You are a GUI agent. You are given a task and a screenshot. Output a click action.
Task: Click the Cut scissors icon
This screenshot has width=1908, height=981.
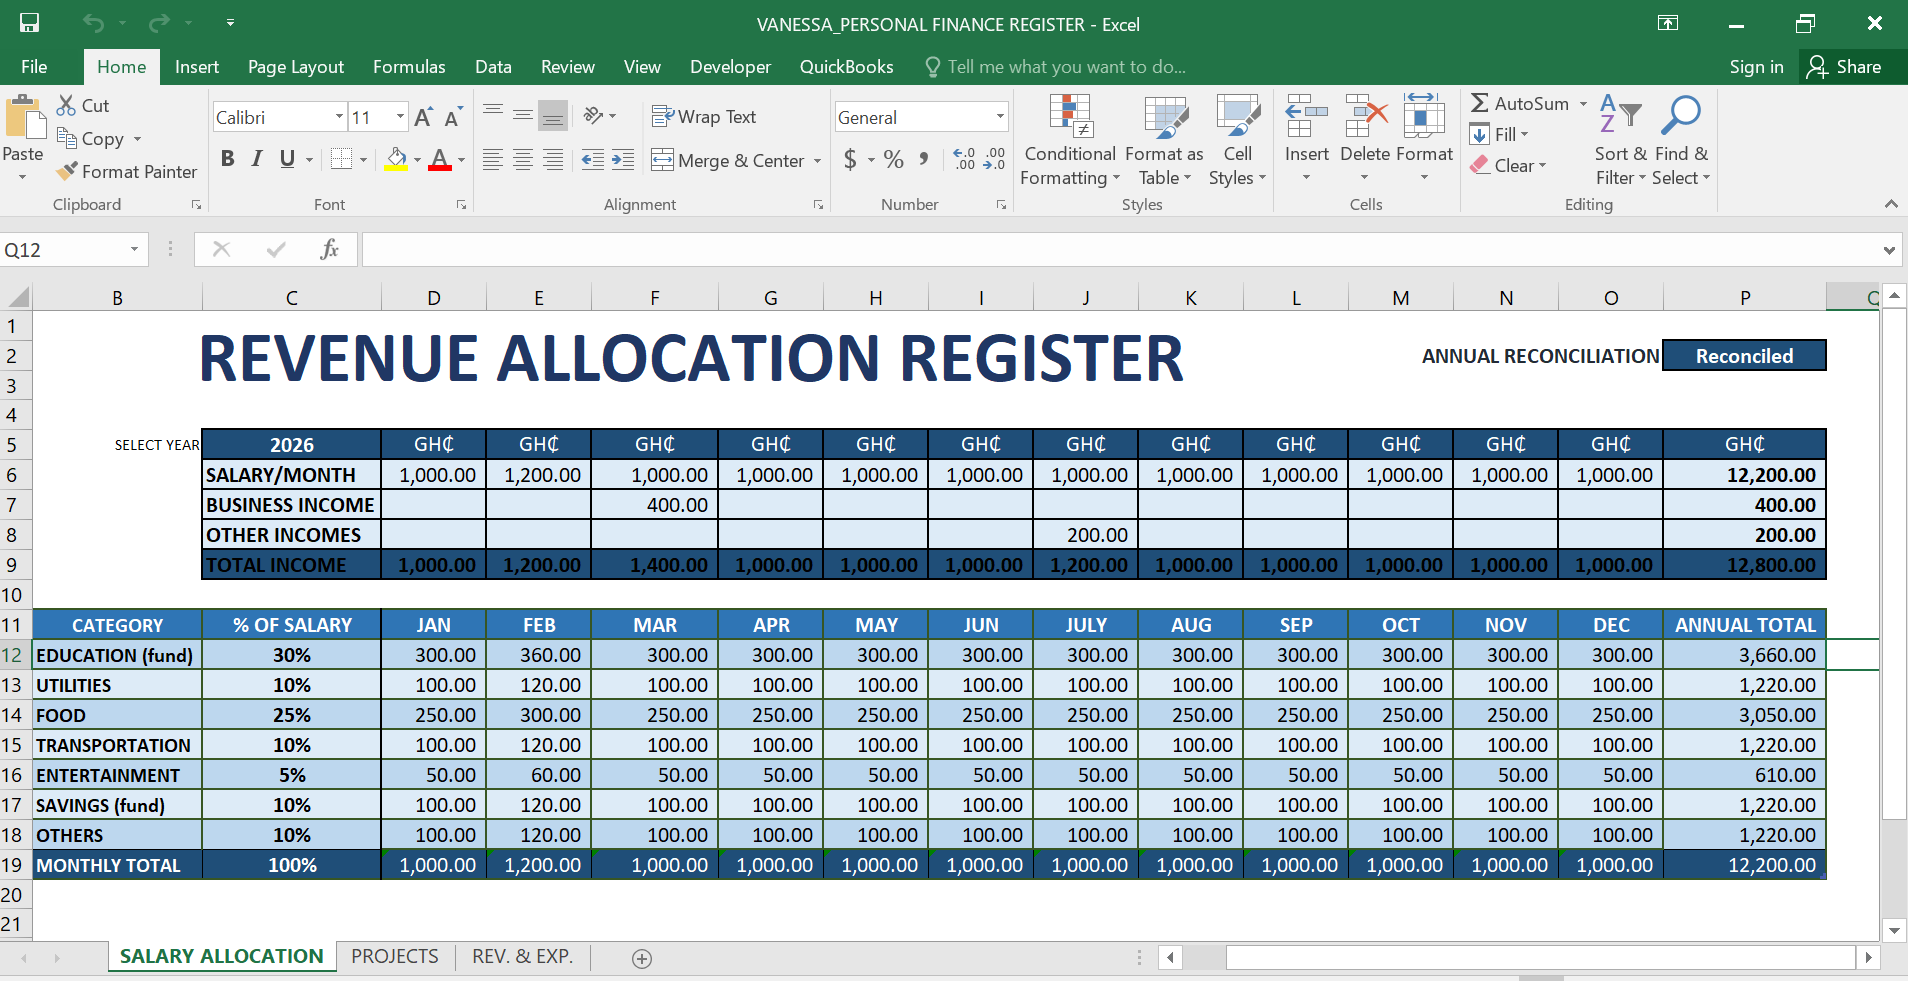pyautogui.click(x=67, y=105)
